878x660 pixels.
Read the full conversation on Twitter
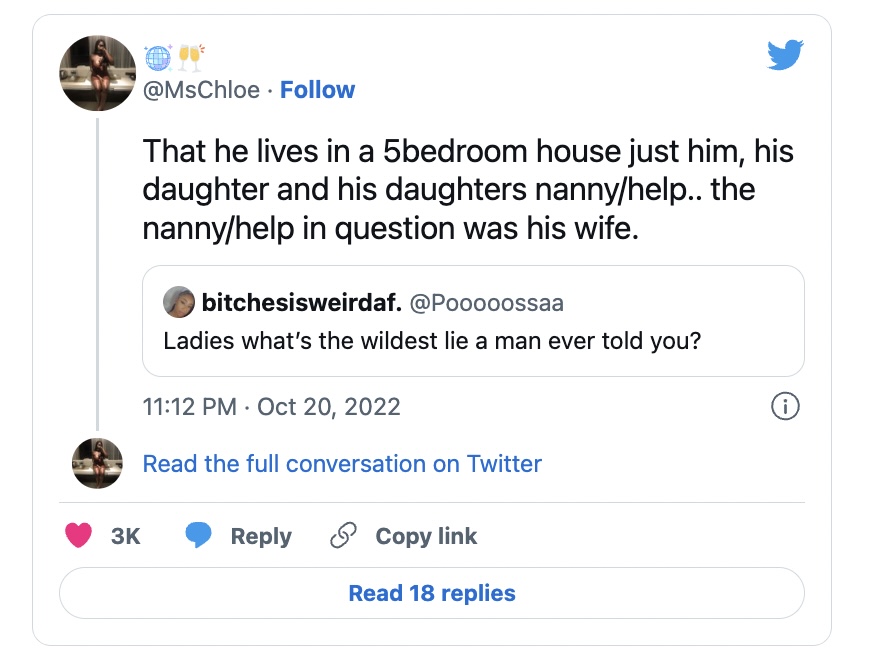coord(342,464)
